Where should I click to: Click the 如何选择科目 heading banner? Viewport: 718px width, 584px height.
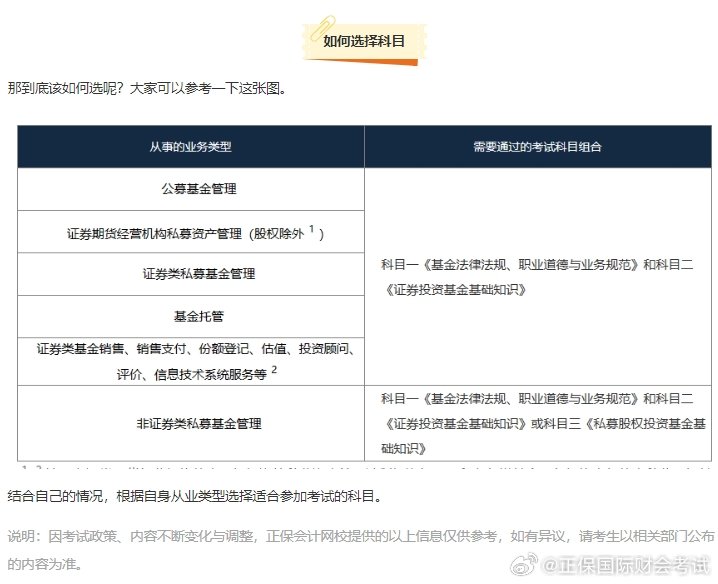coord(364,42)
